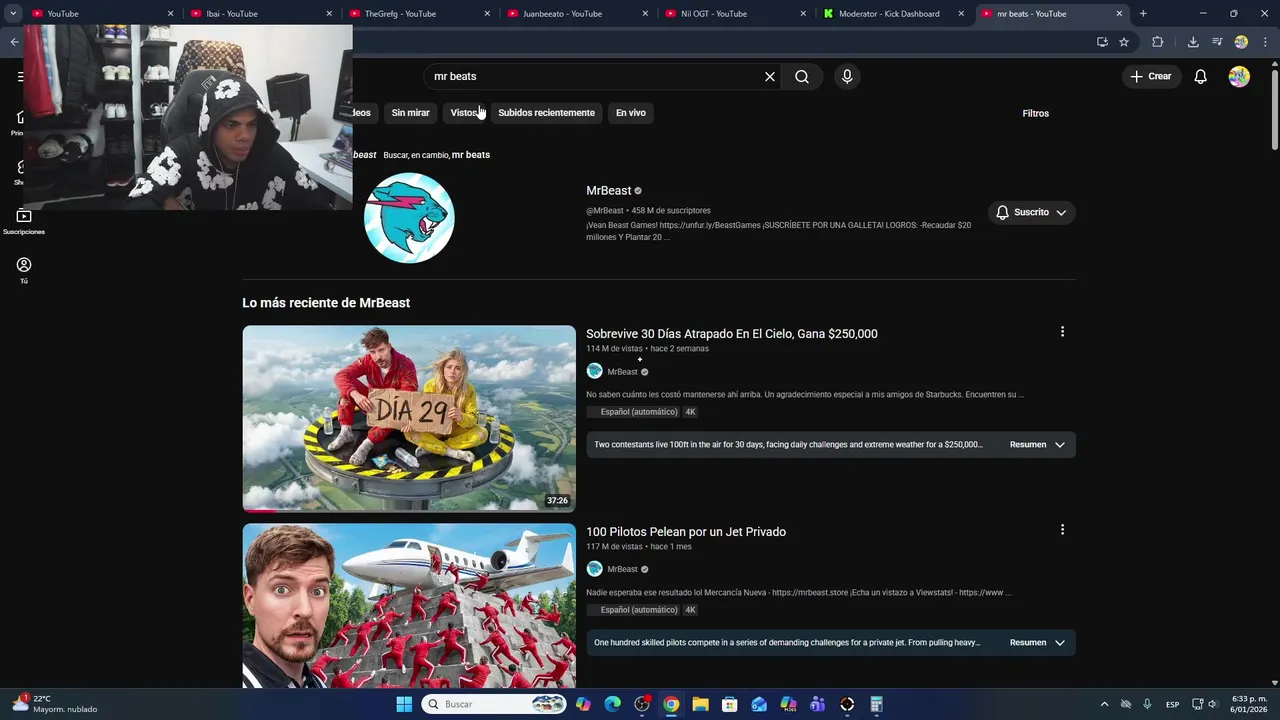Open new browser tab with plus
Viewport: 1280px width, 720px height.
[x=1143, y=14]
